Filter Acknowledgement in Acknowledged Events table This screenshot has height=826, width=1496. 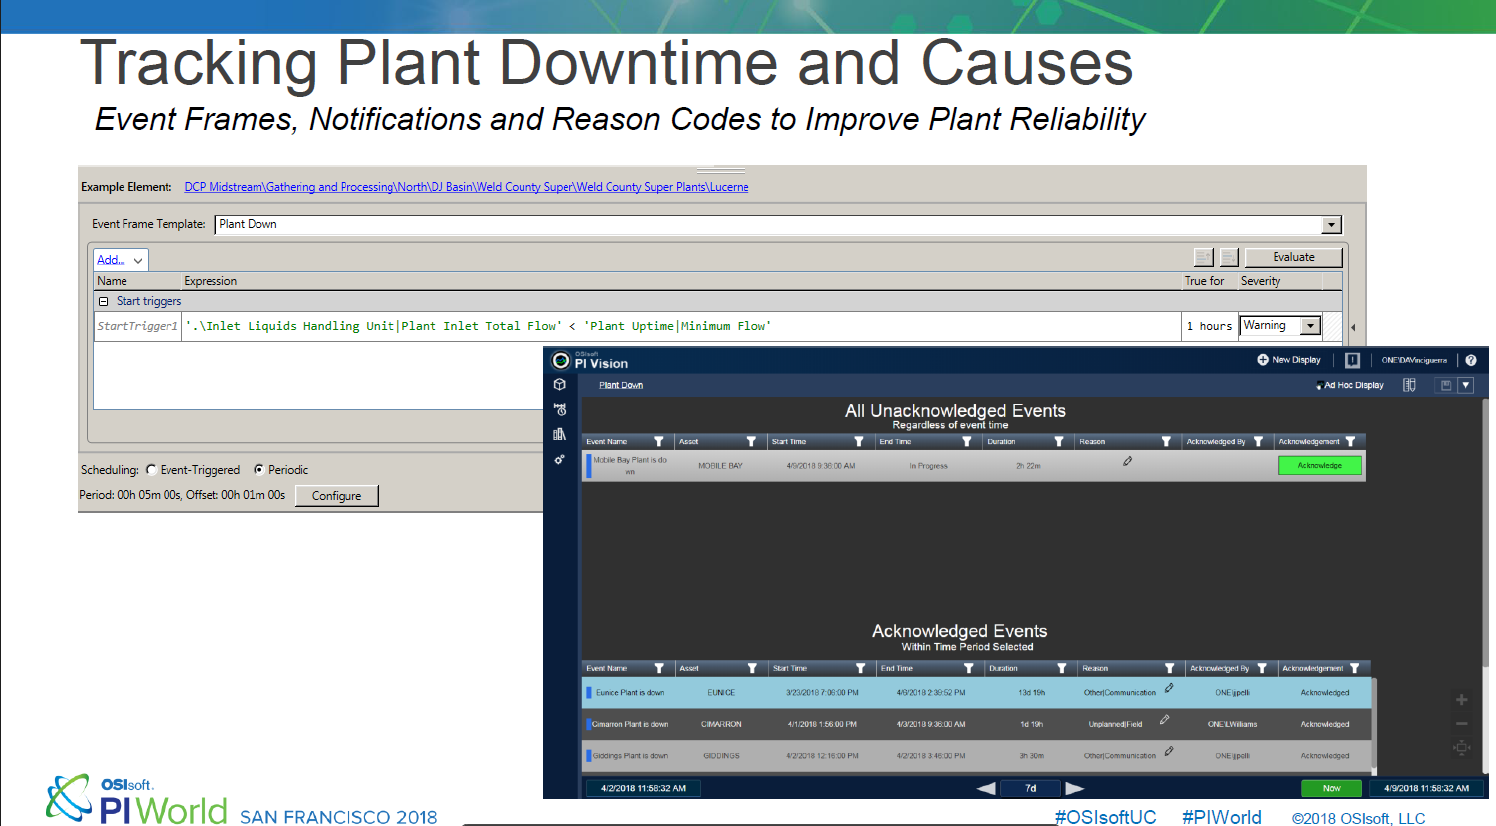[1354, 668]
